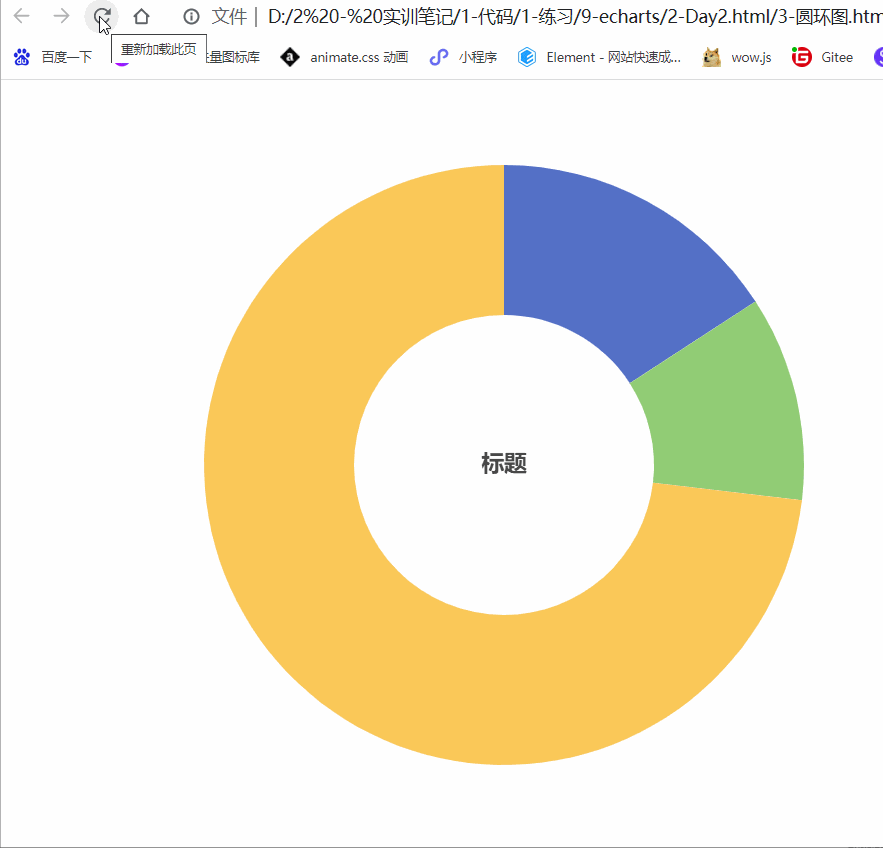This screenshot has height=848, width=883.
Task: Click the animate.css diamond icon
Action: tap(289, 57)
